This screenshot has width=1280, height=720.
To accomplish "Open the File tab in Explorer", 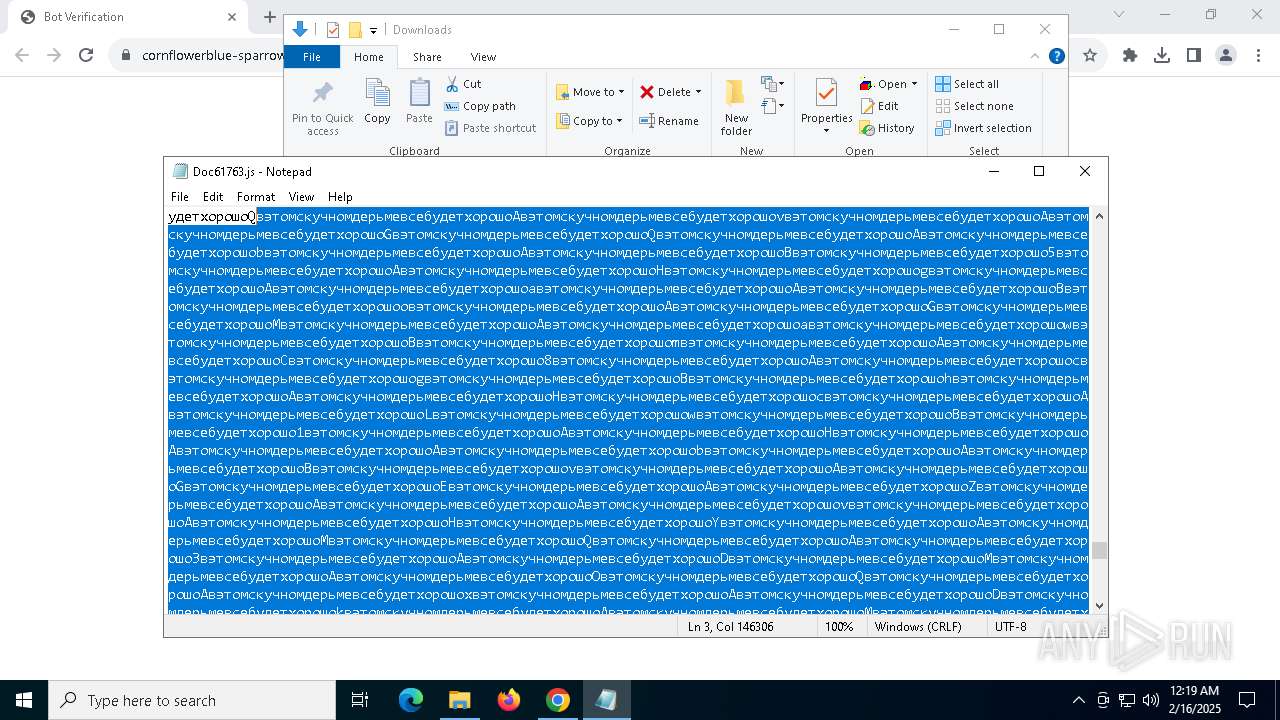I will click(x=312, y=57).
